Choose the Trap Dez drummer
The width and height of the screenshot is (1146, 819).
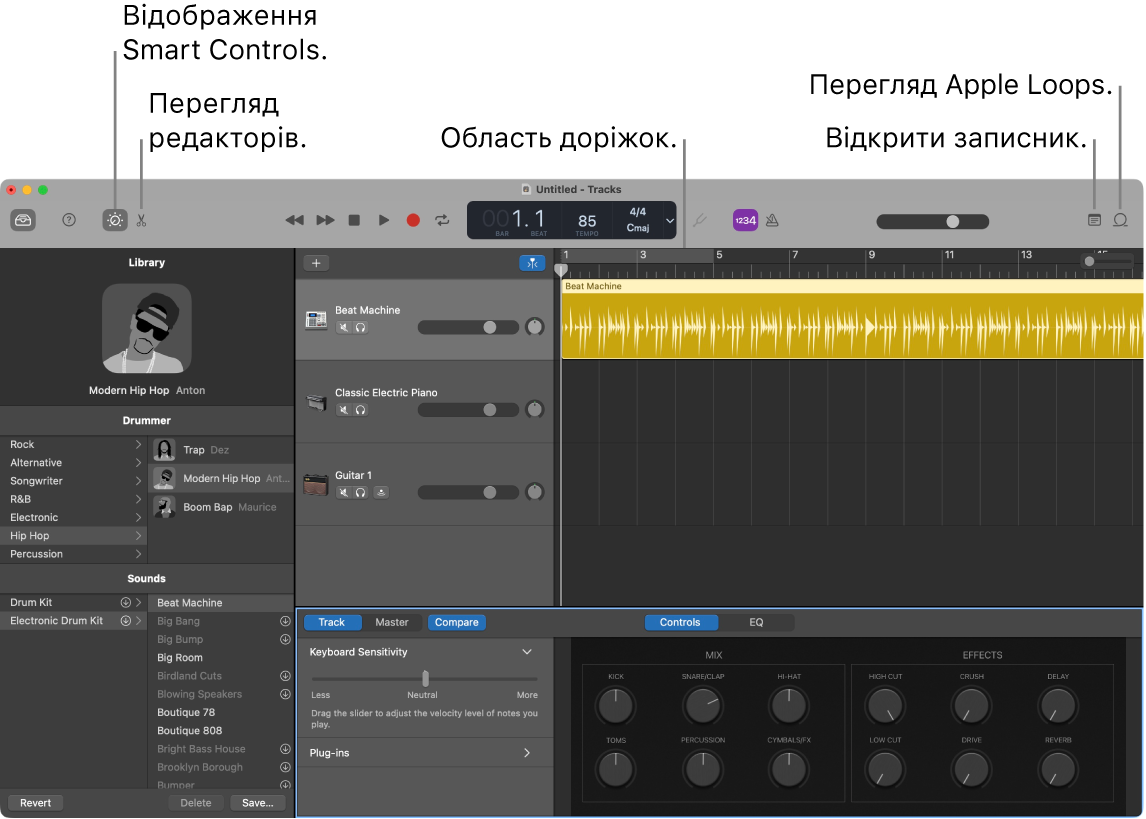222,450
